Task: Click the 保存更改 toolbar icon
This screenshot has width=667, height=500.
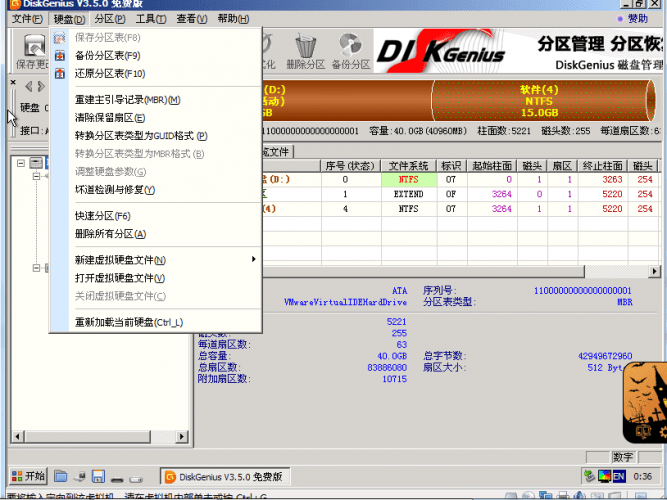Action: [34, 47]
